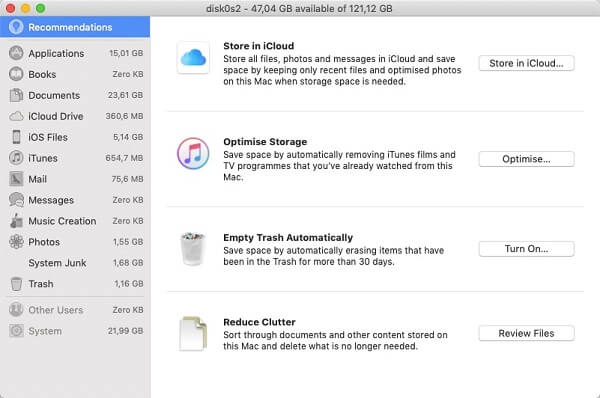
Task: Turn On Empty Trash Automatically
Action: (x=526, y=249)
